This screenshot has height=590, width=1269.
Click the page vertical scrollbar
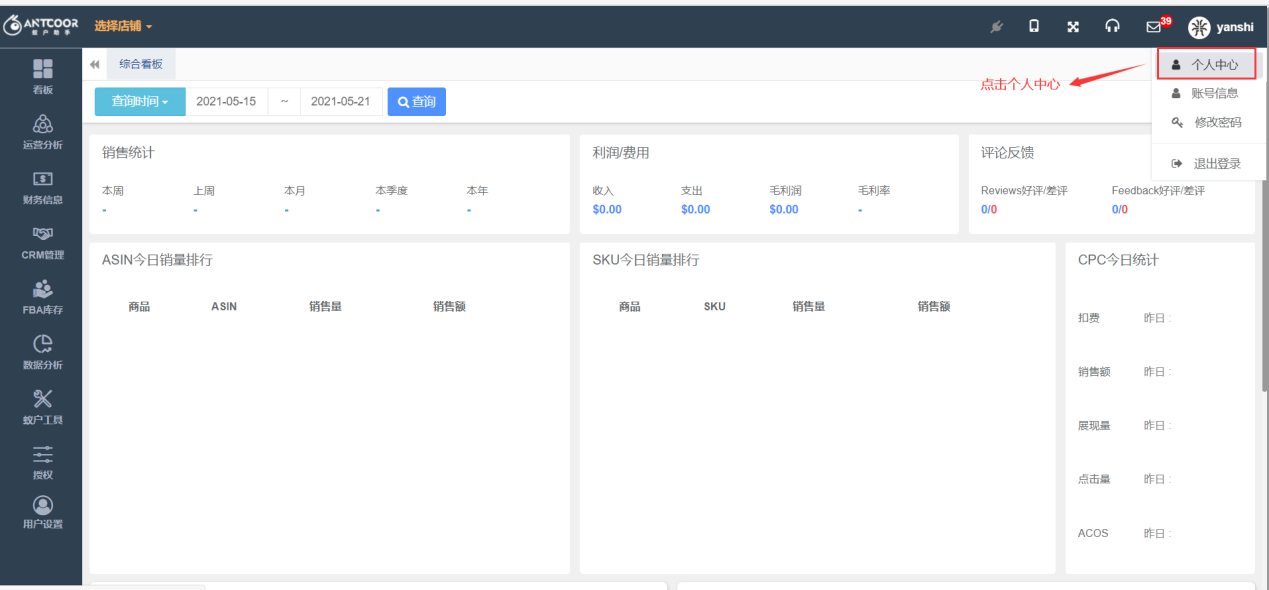click(x=1265, y=220)
